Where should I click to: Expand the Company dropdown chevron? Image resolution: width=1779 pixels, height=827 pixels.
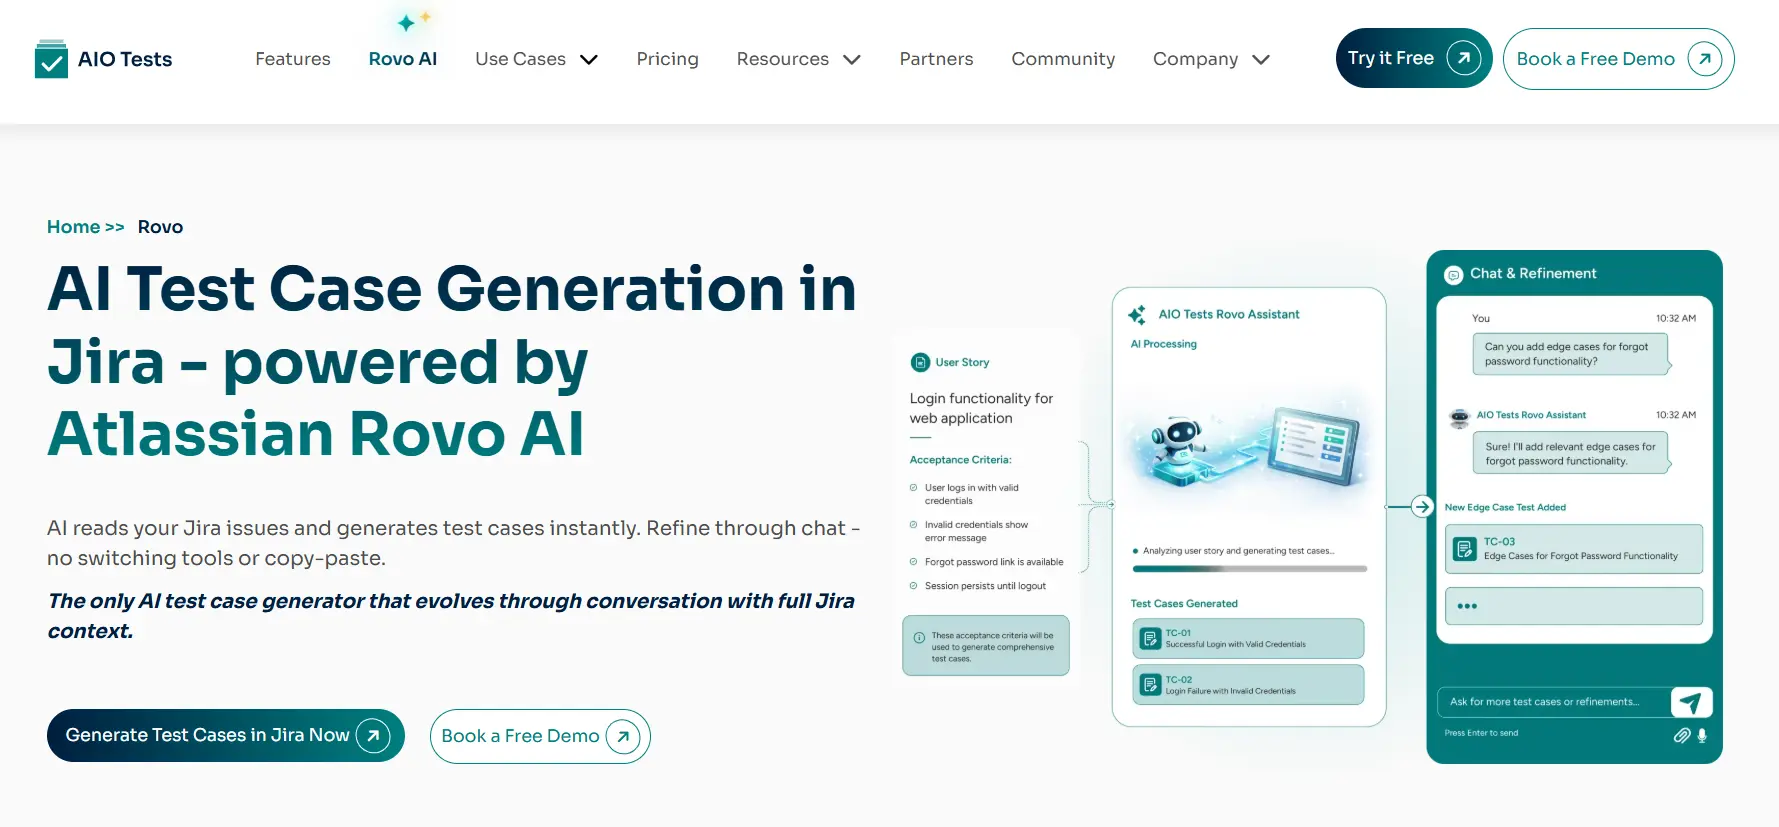(1261, 60)
